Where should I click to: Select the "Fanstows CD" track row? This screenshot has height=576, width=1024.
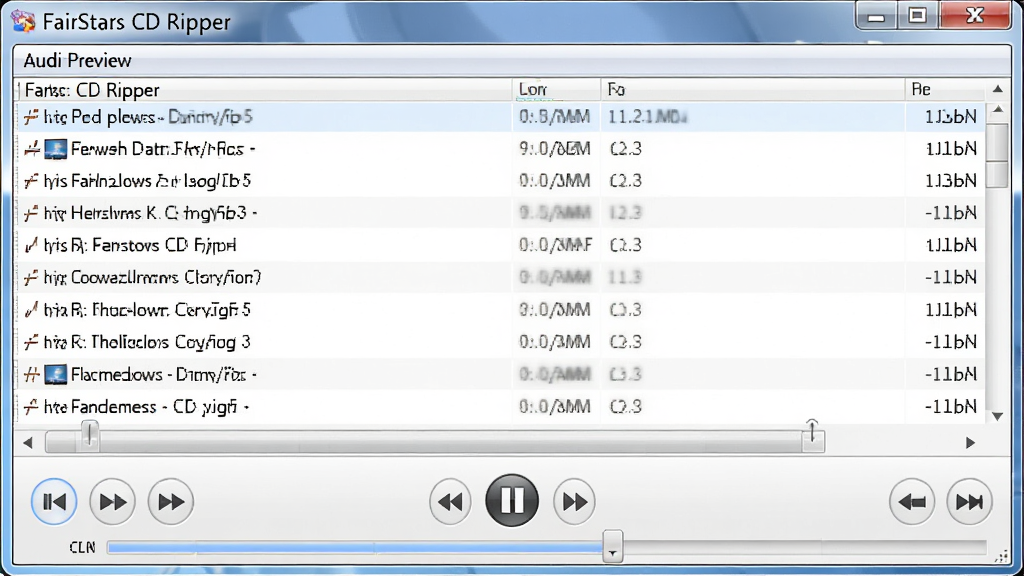500,246
